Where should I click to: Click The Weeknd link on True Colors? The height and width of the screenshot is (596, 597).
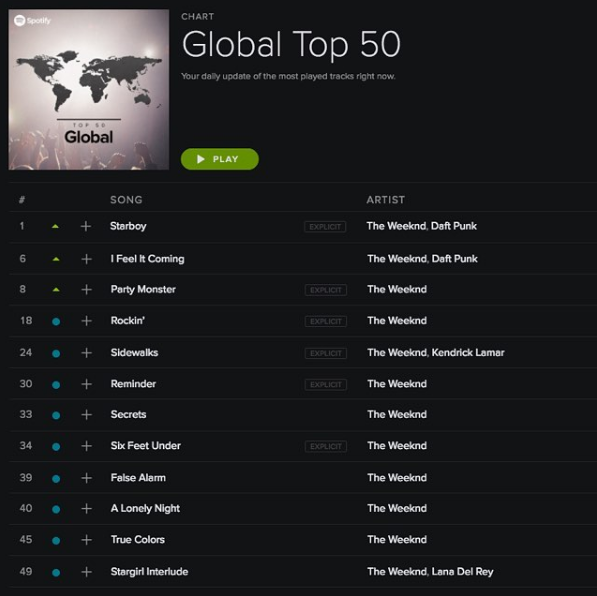(397, 540)
